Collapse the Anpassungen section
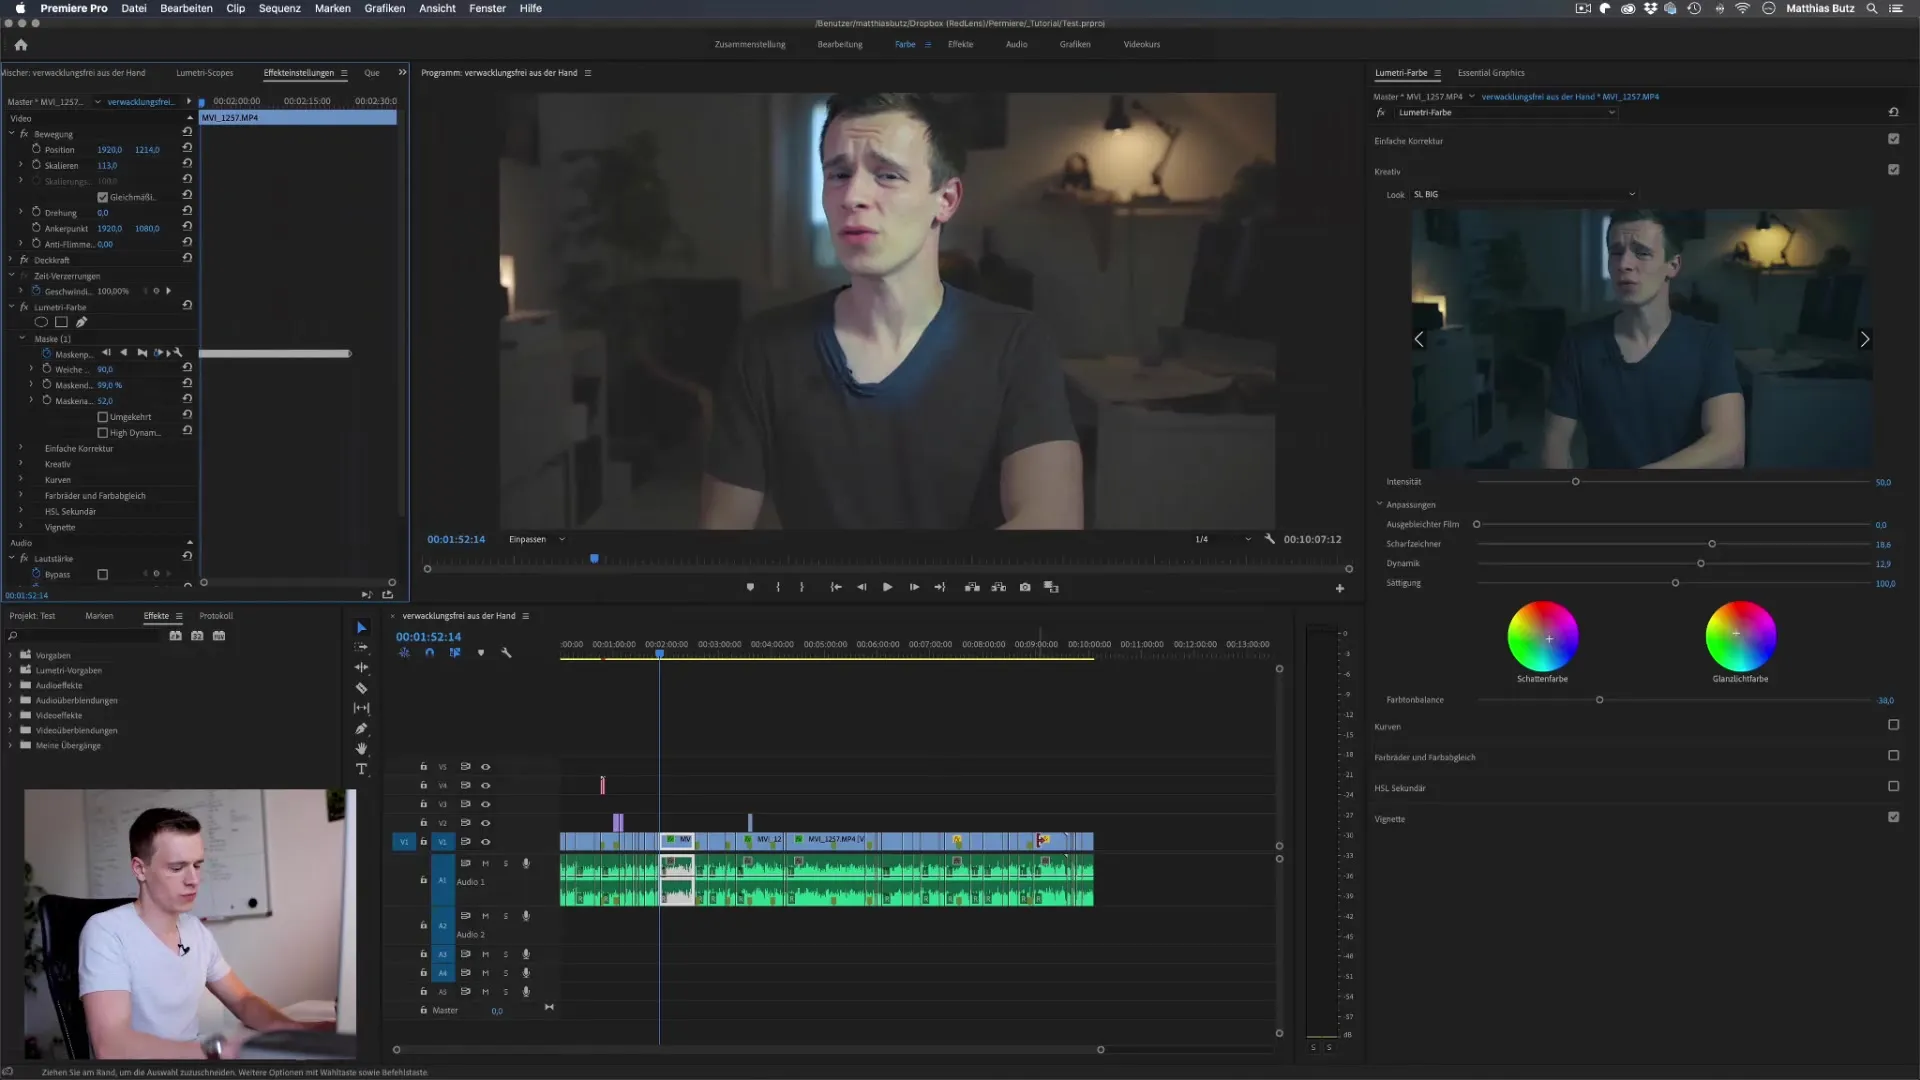The height and width of the screenshot is (1080, 1920). 1379,504
